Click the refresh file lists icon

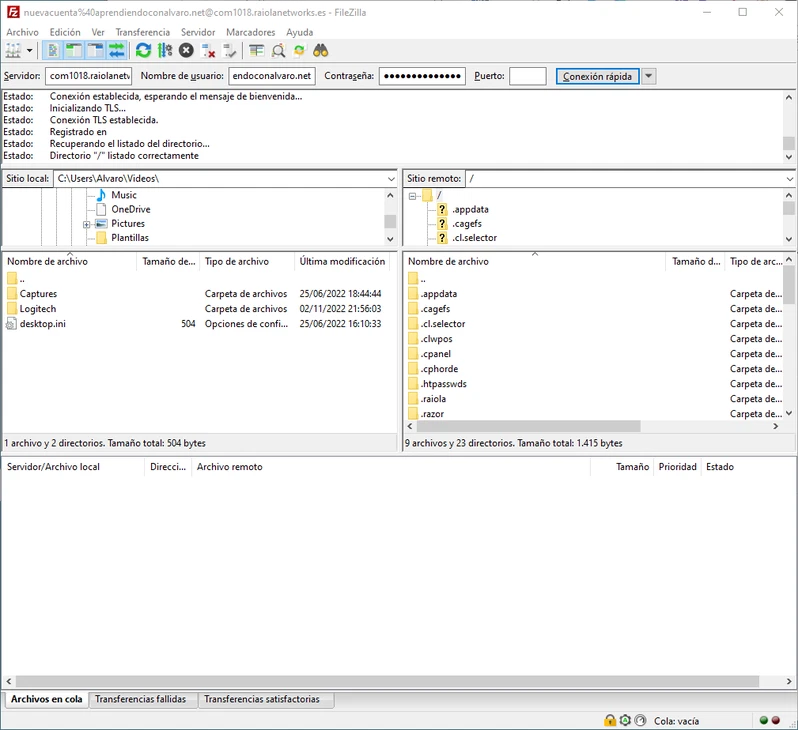143,51
